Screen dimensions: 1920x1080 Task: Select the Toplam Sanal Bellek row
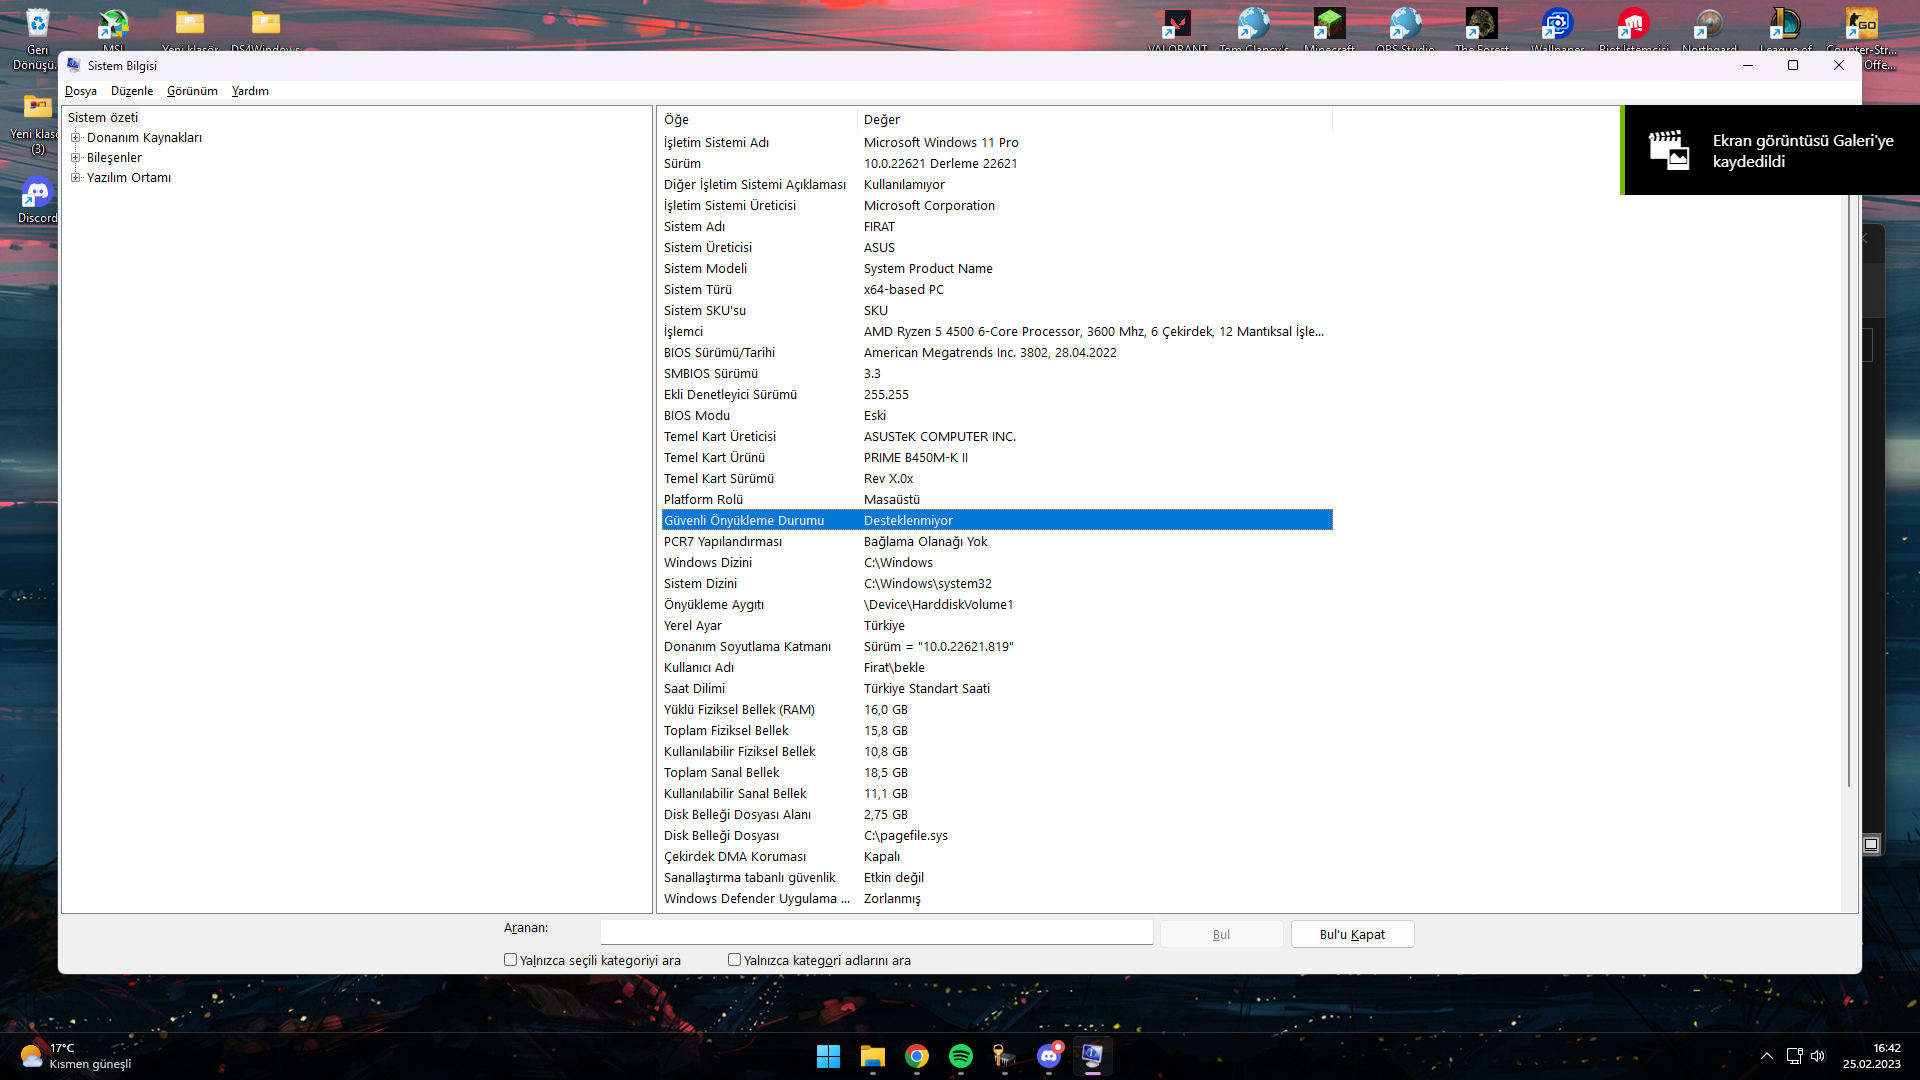click(997, 773)
